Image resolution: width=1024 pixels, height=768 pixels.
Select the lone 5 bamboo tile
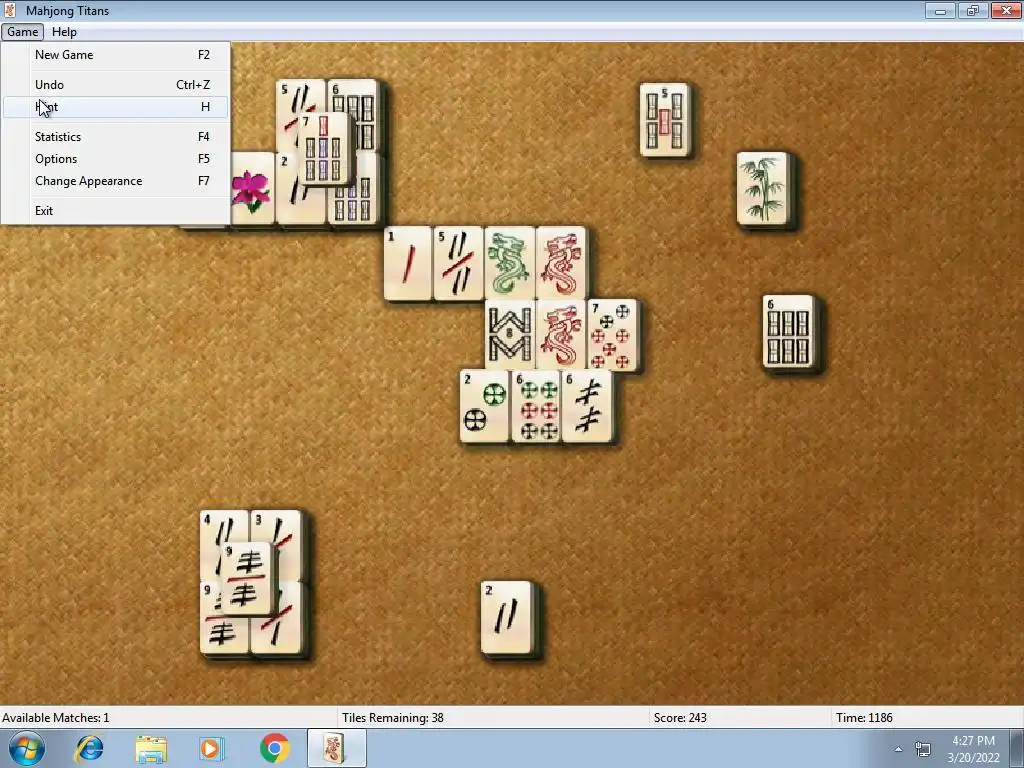point(665,120)
